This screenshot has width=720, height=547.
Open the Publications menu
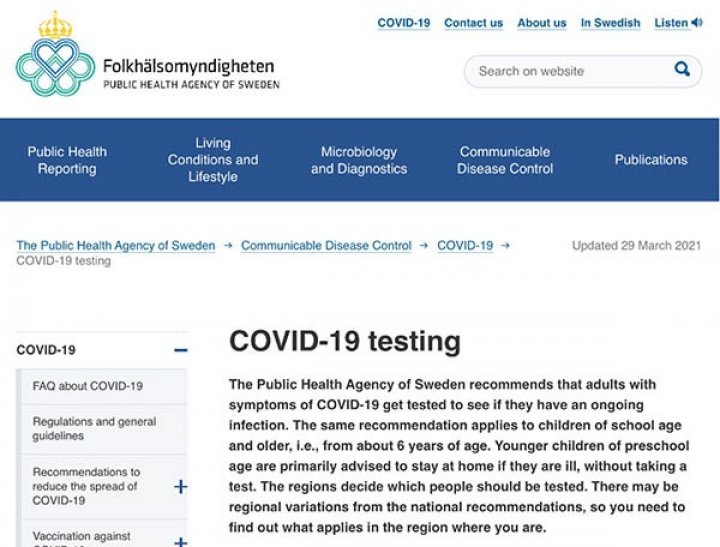tap(651, 160)
